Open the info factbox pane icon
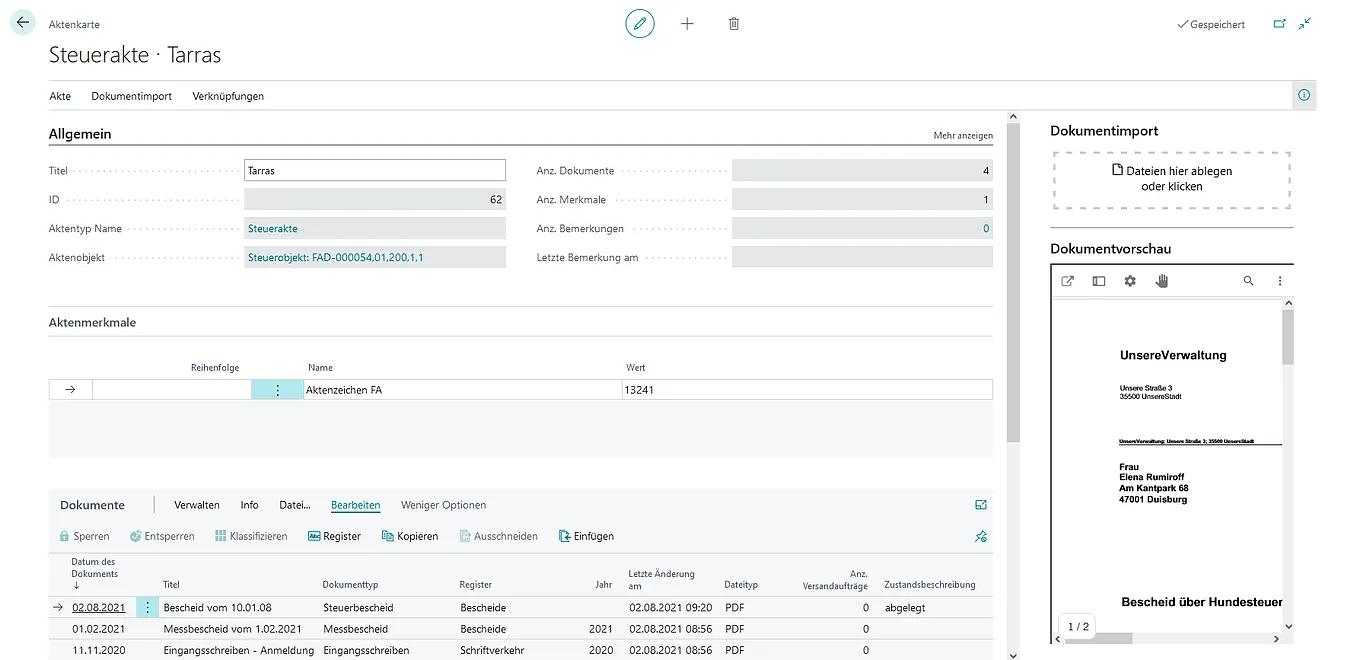1360x660 pixels. pos(1303,95)
